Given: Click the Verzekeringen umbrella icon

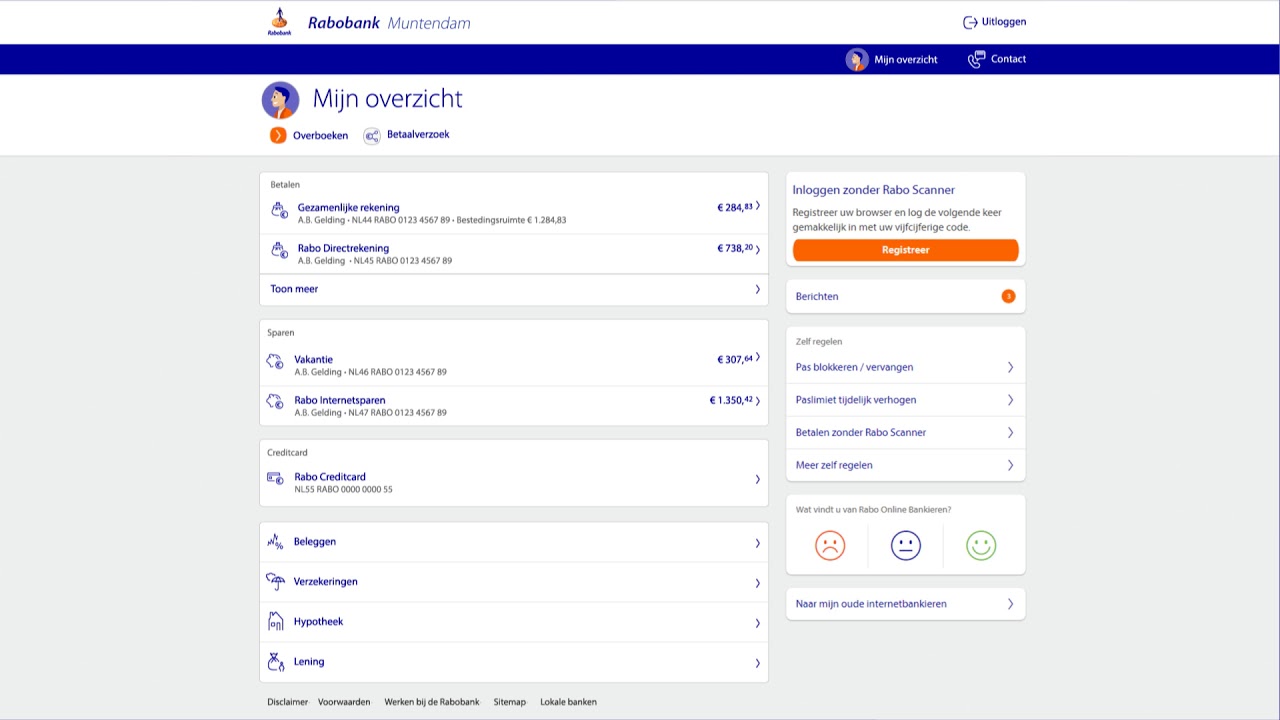Looking at the screenshot, I should (275, 582).
